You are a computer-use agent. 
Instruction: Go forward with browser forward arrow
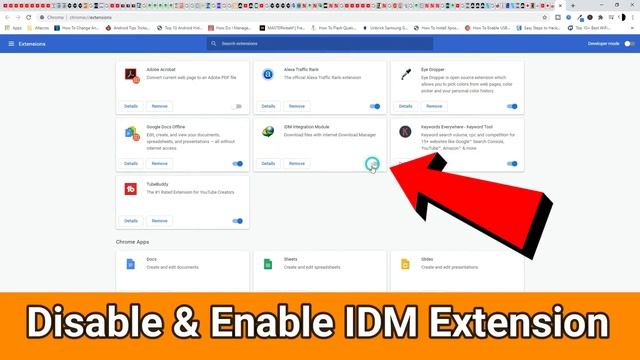(18, 18)
